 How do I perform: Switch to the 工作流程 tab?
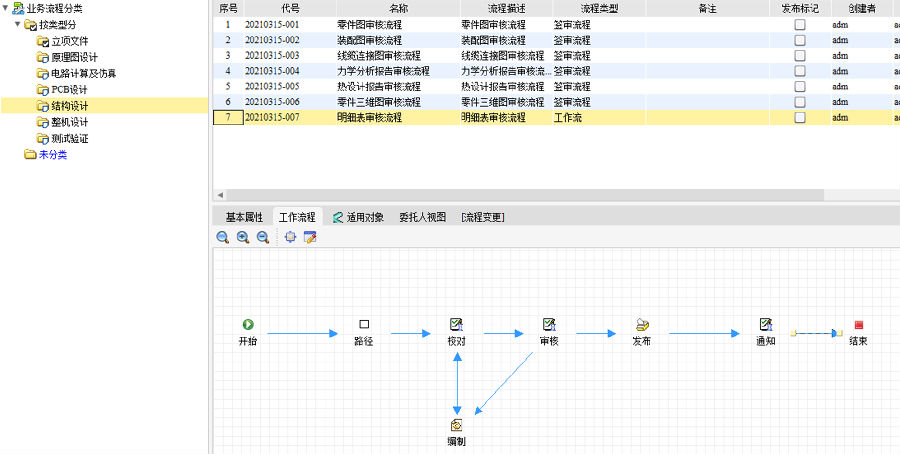[x=297, y=217]
